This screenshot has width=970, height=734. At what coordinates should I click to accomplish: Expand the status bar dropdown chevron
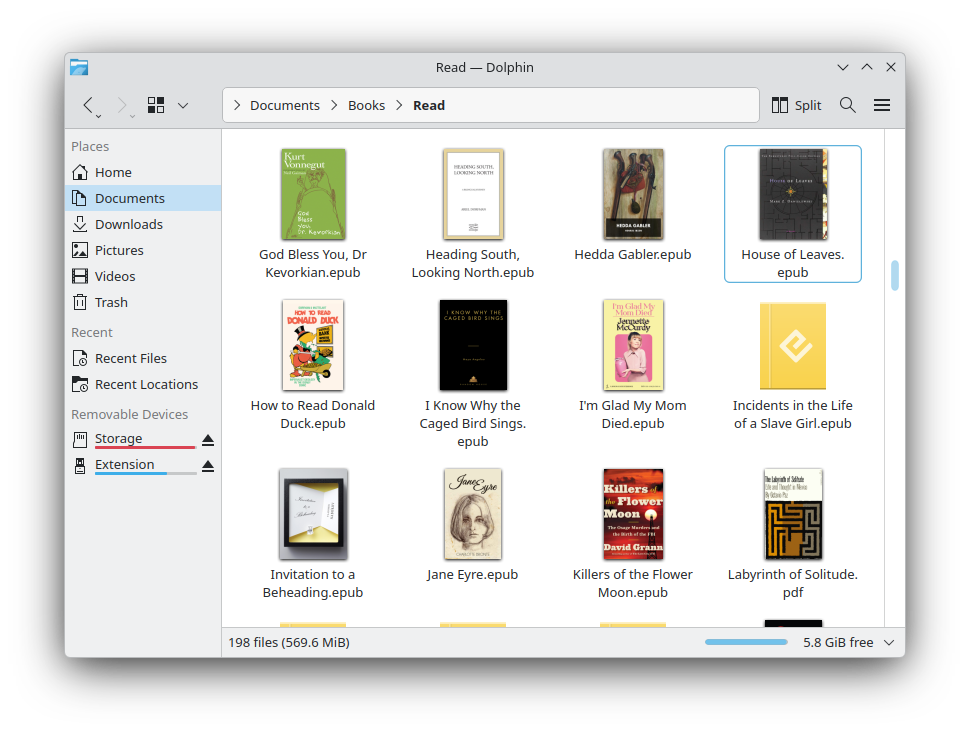click(x=889, y=642)
